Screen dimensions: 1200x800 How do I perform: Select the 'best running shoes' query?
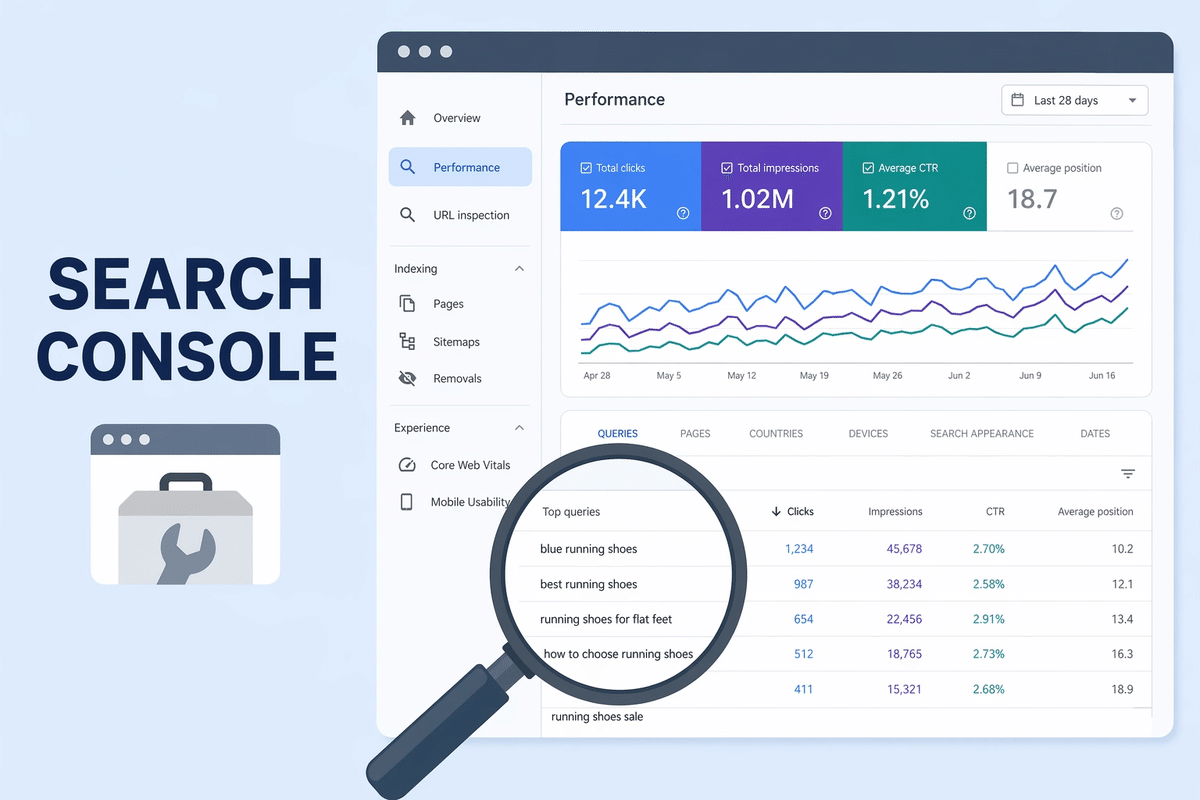point(588,584)
